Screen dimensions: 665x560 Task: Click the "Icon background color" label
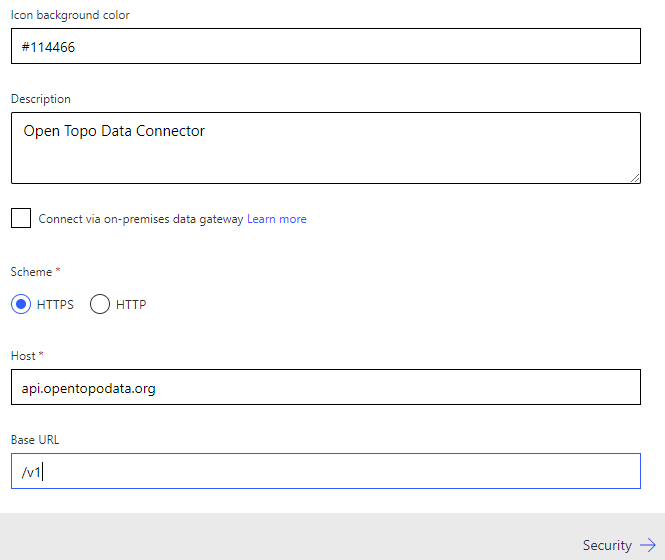[x=70, y=15]
